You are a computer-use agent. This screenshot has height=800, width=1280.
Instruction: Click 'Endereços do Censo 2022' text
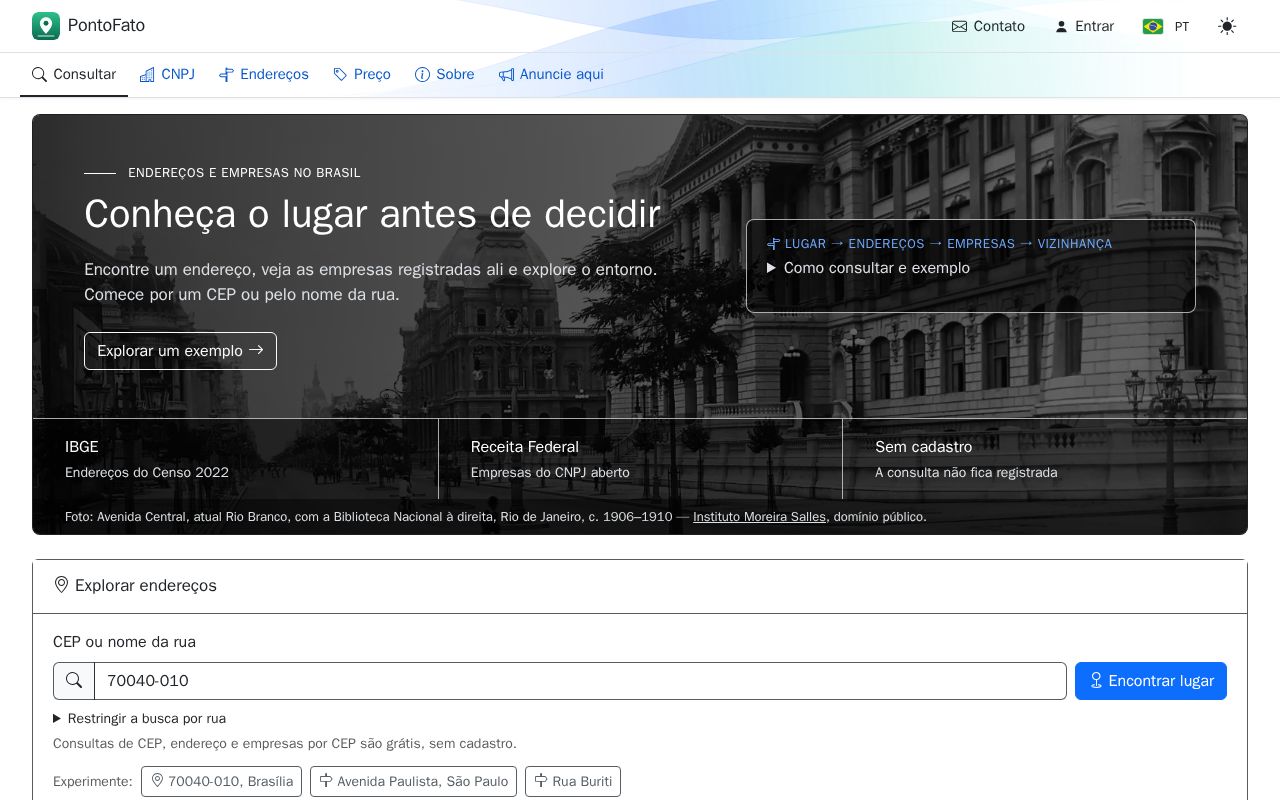pos(147,473)
